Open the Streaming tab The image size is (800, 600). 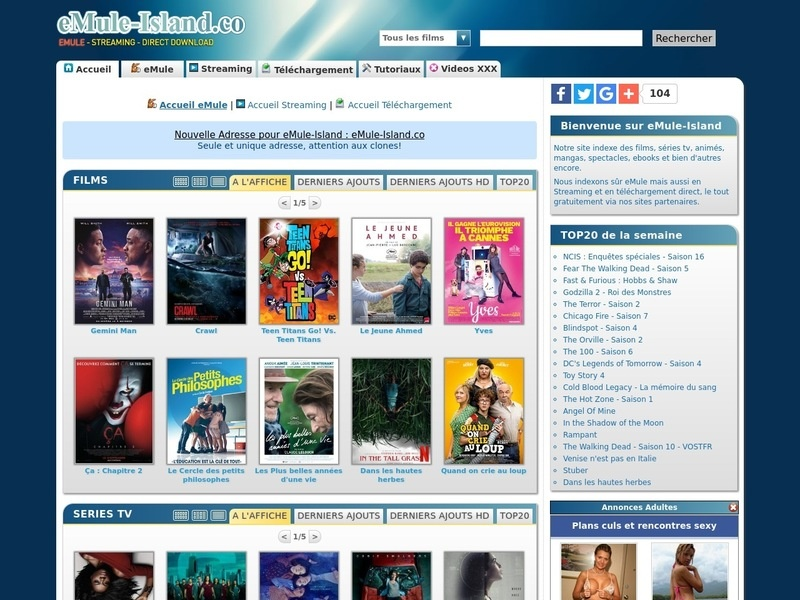pyautogui.click(x=219, y=69)
